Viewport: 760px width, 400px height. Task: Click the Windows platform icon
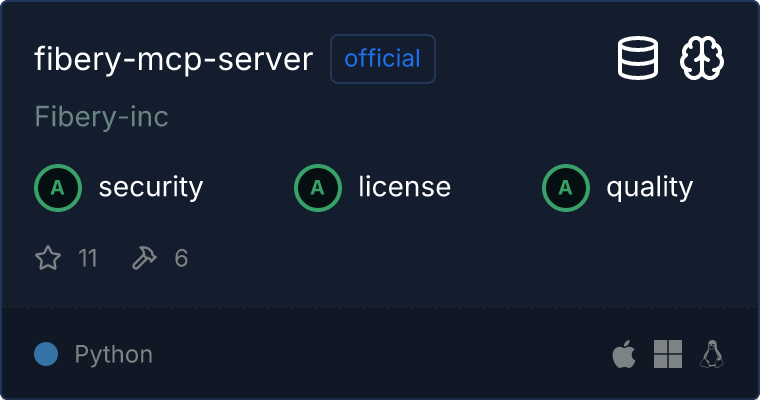[x=667, y=354]
